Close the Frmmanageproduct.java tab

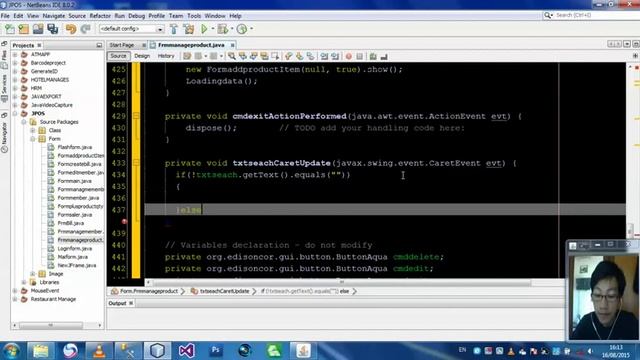tap(232, 45)
